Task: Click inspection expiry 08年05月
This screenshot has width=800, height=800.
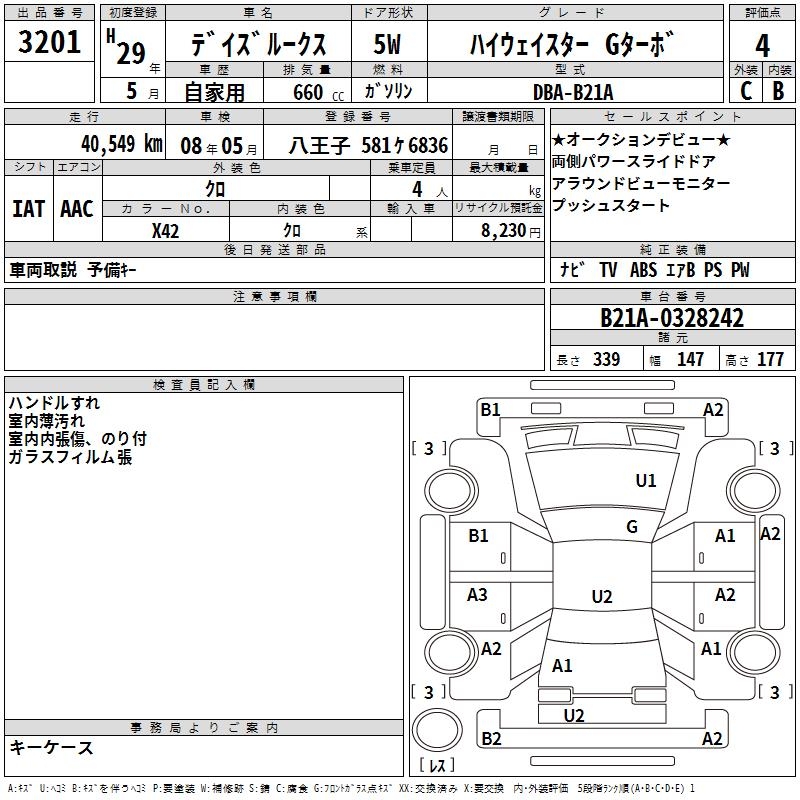Action: pos(218,146)
